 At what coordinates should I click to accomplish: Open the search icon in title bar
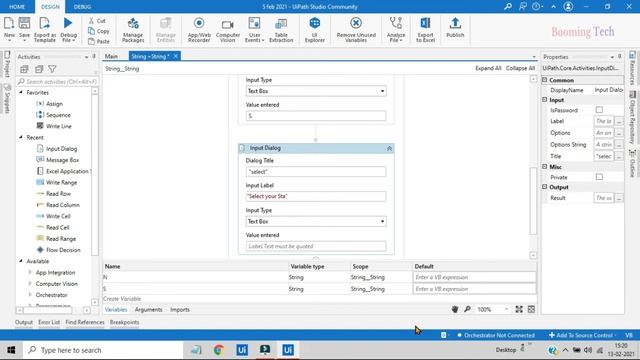(508, 7)
